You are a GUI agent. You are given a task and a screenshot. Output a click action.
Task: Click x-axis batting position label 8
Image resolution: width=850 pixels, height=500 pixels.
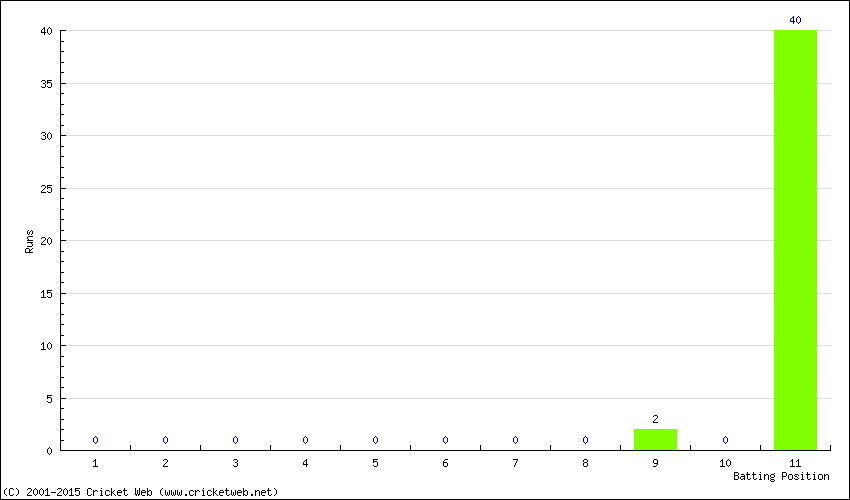pyautogui.click(x=585, y=463)
